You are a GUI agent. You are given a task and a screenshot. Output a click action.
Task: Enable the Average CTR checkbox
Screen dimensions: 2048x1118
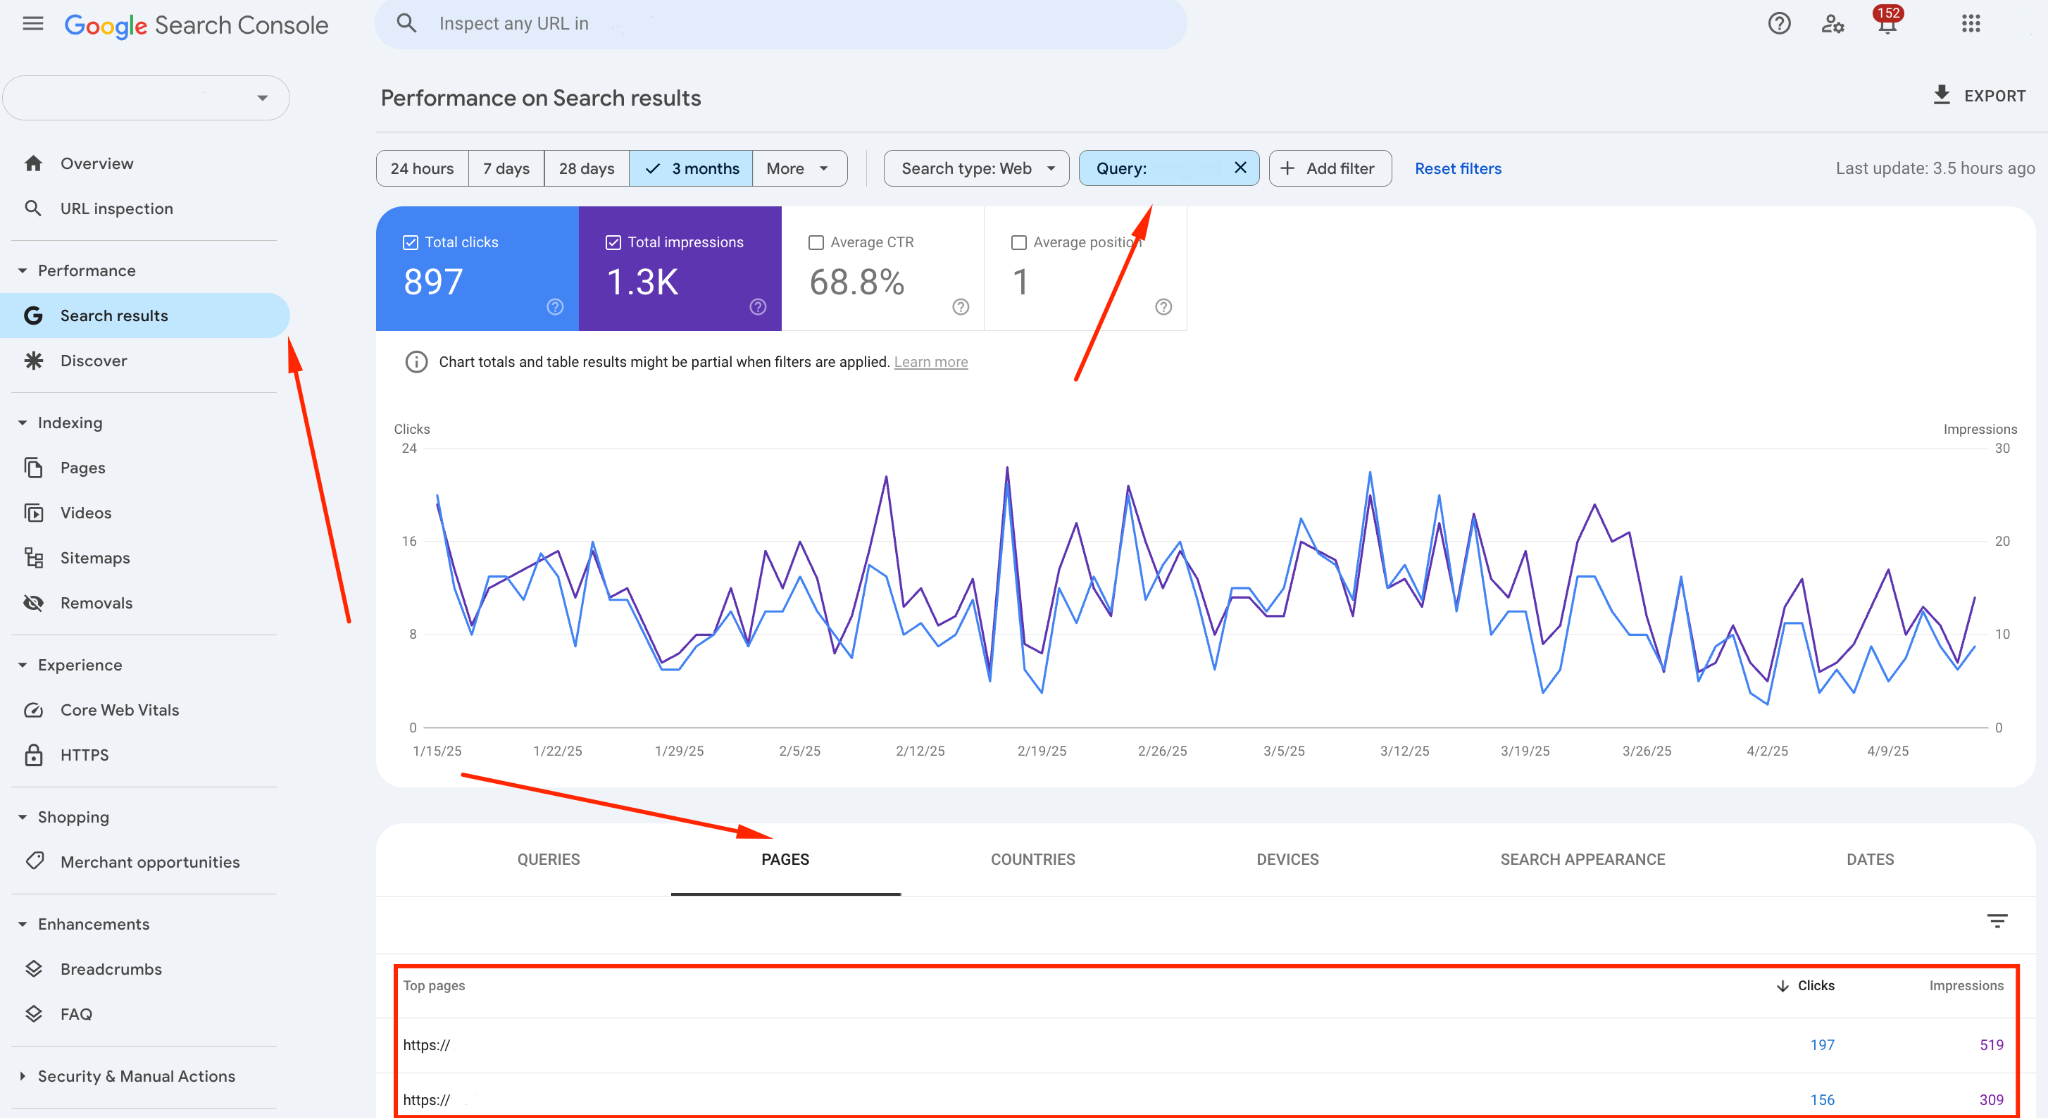click(816, 242)
